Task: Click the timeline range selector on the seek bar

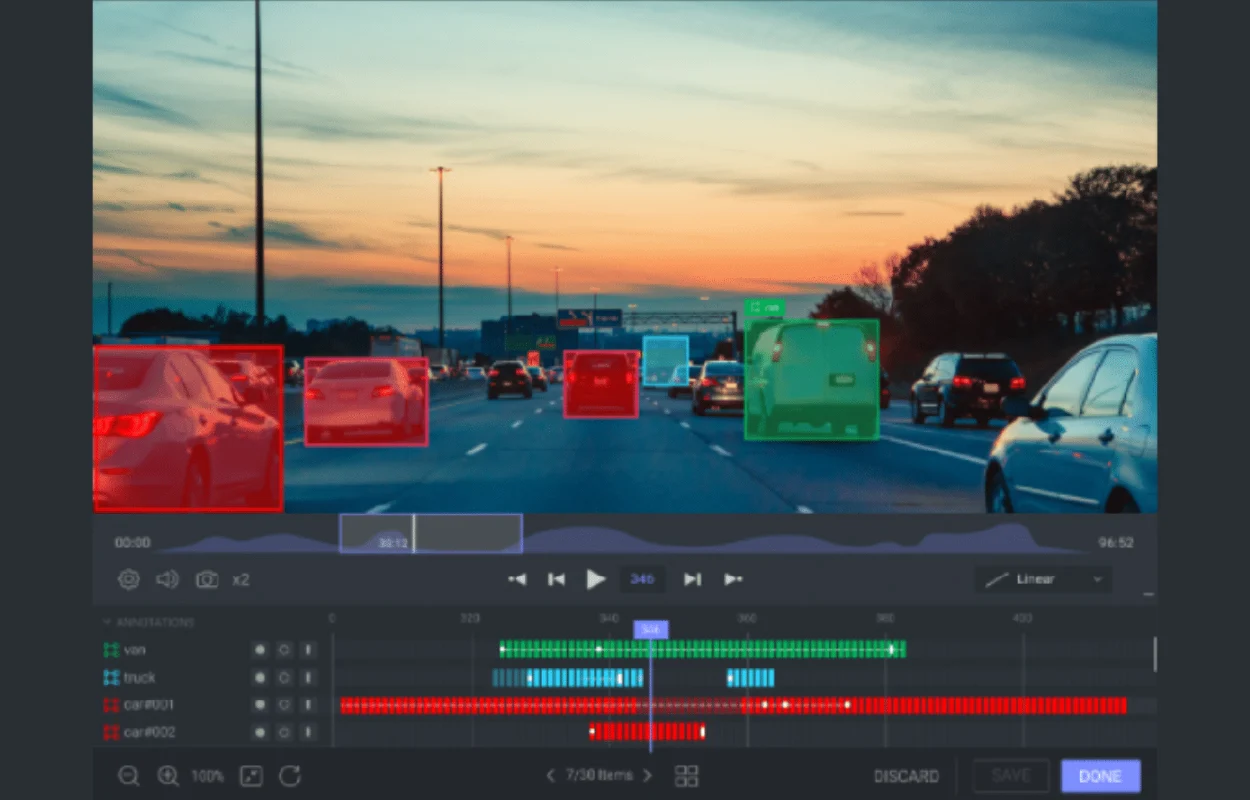Action: pos(431,533)
